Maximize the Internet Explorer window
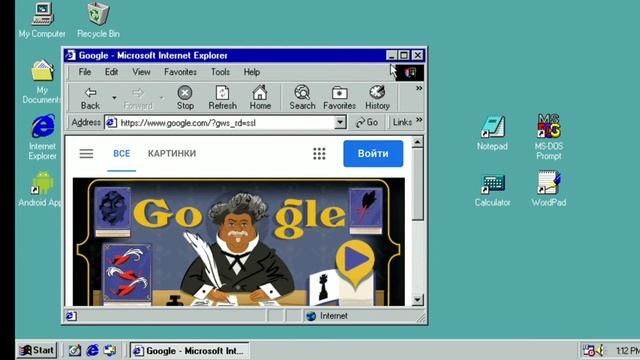 coord(404,55)
